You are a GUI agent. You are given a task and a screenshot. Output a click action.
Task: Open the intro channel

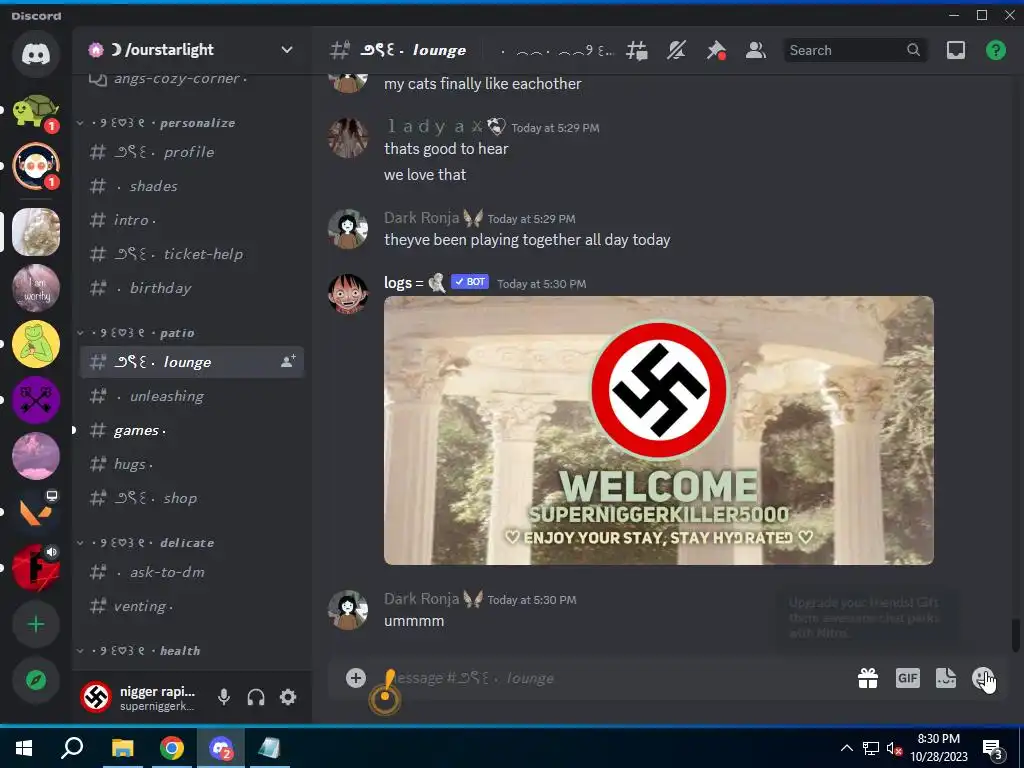(191, 220)
